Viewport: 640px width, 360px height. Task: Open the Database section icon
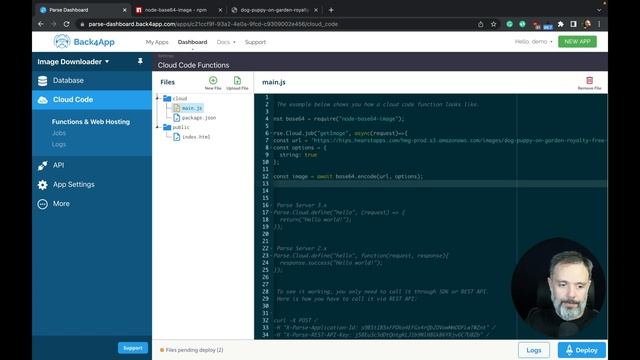click(42, 81)
